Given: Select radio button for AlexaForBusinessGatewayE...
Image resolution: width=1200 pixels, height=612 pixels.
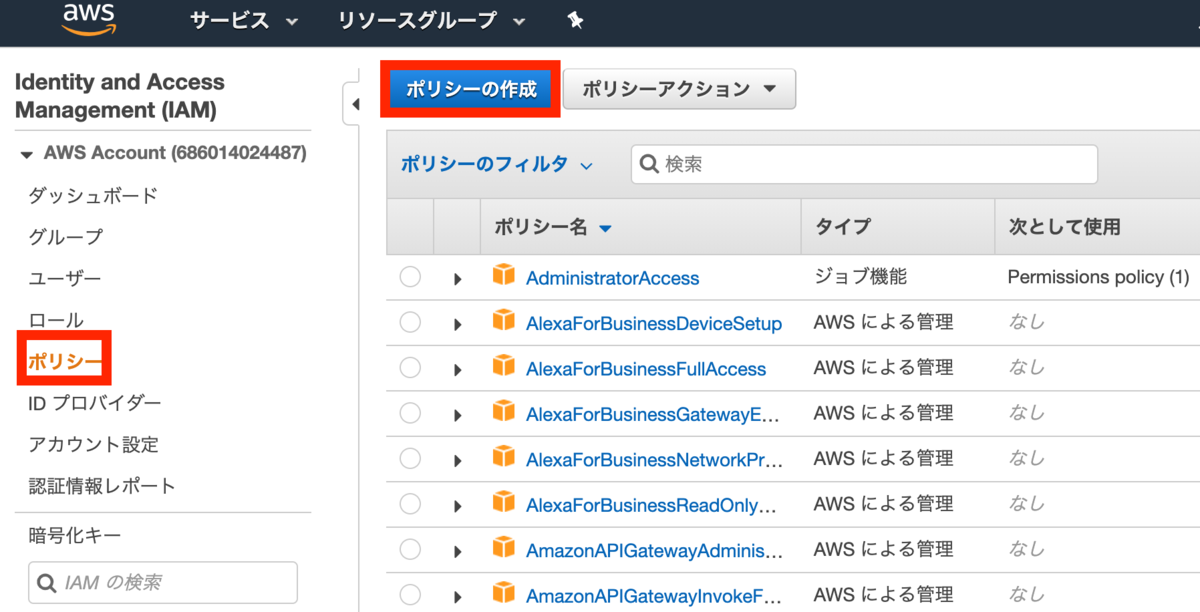Looking at the screenshot, I should 410,413.
